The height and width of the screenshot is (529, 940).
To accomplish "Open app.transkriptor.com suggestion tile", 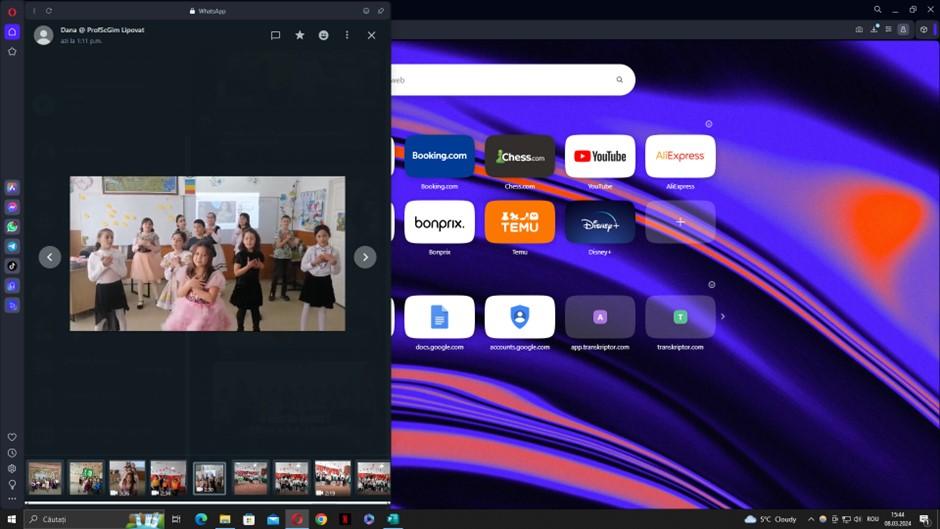I will tap(600, 317).
